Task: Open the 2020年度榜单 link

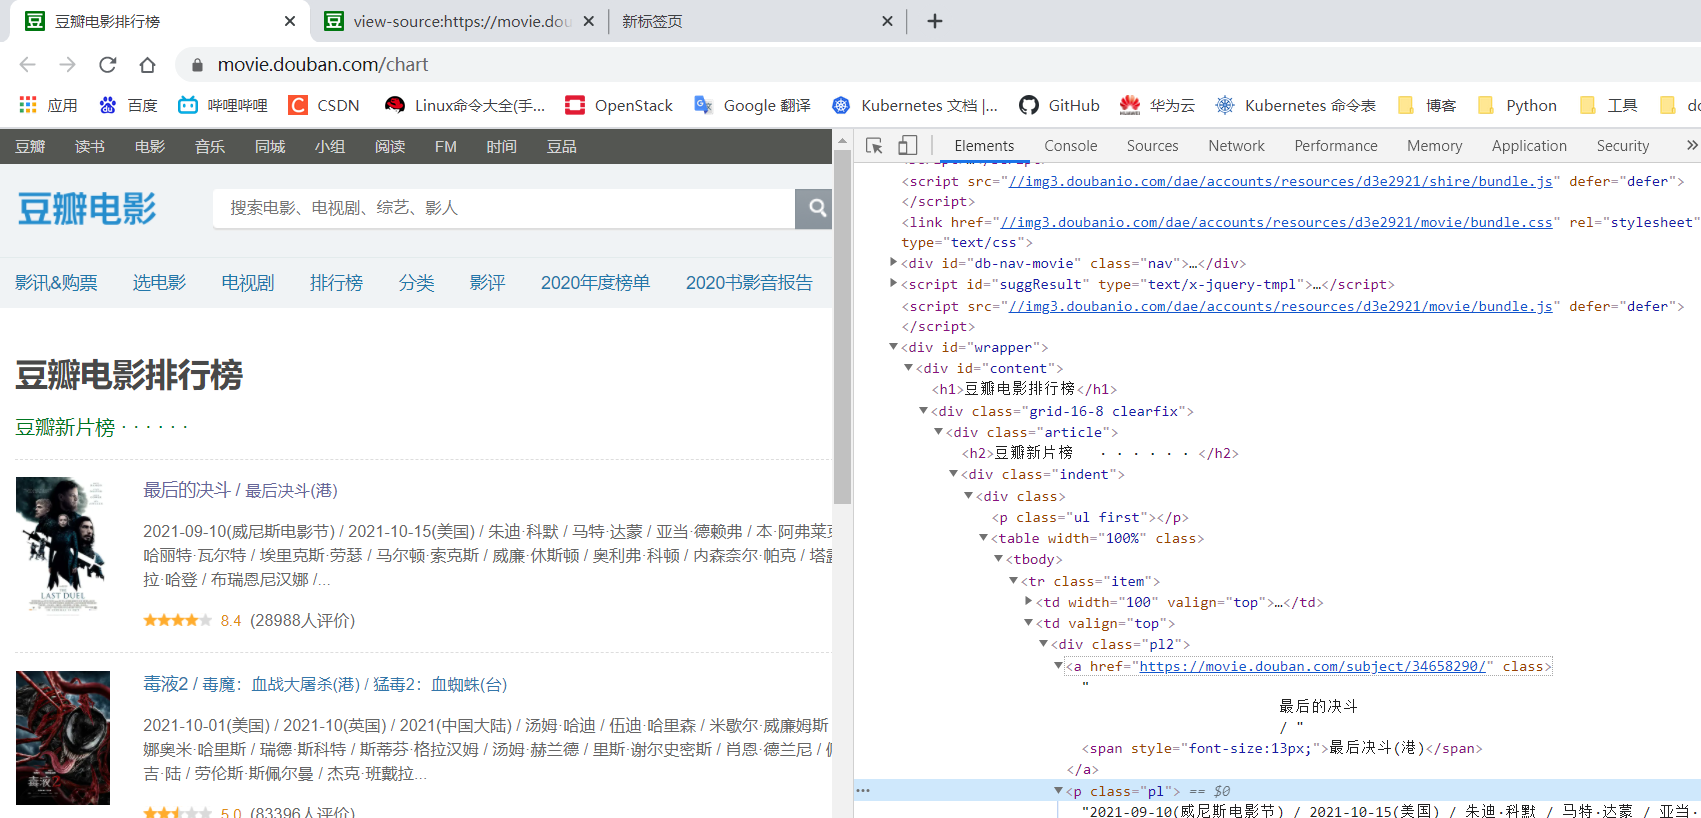Action: (x=595, y=283)
